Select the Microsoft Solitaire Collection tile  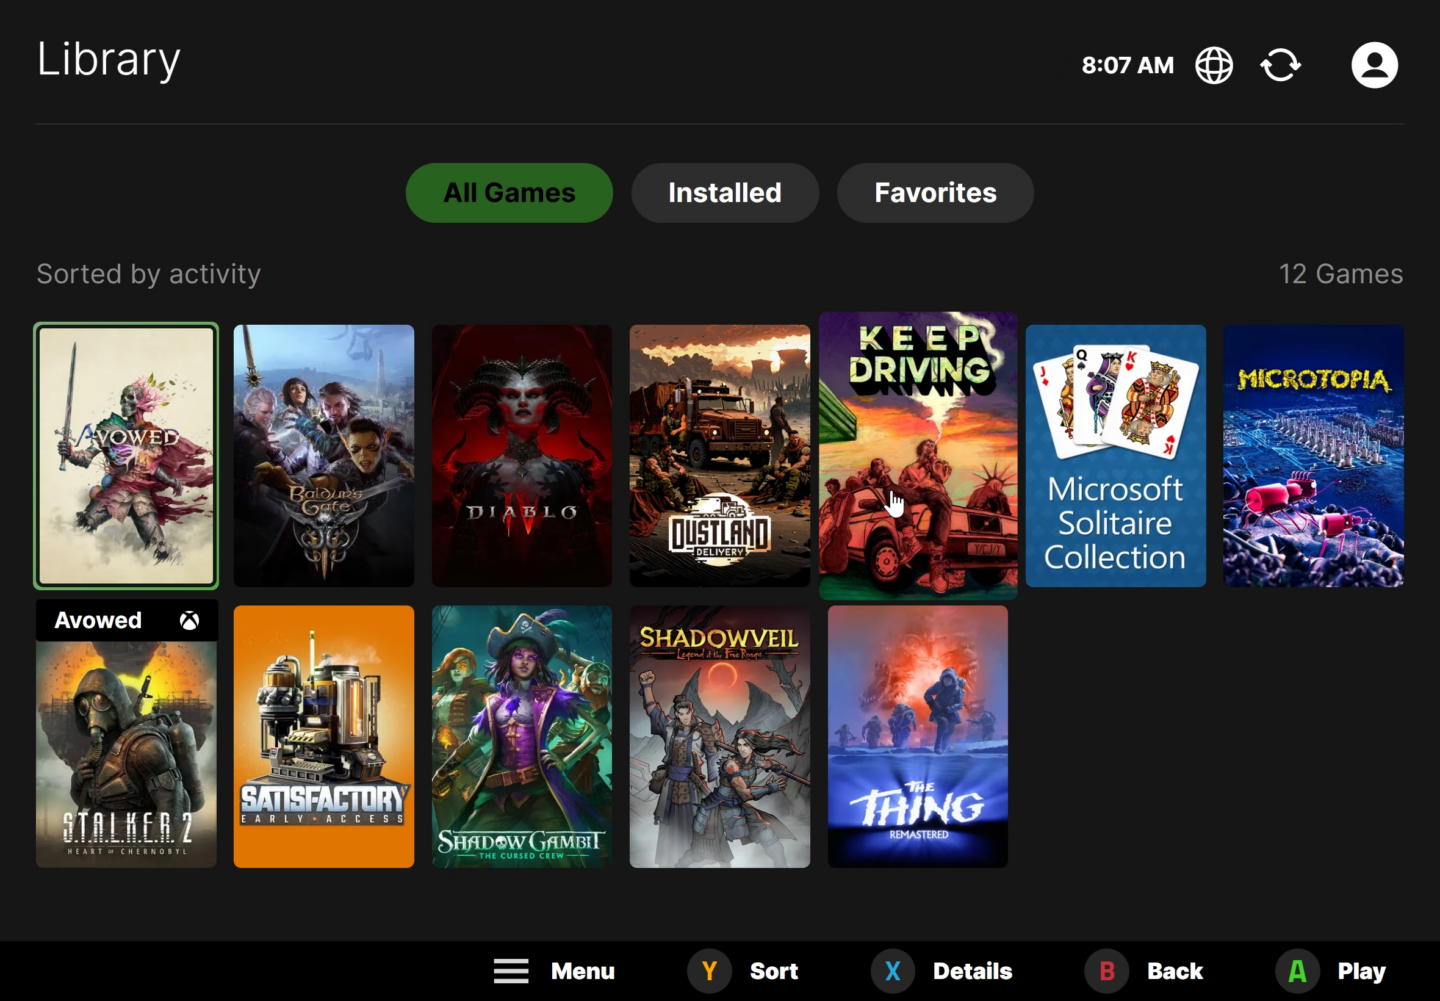click(x=1116, y=455)
